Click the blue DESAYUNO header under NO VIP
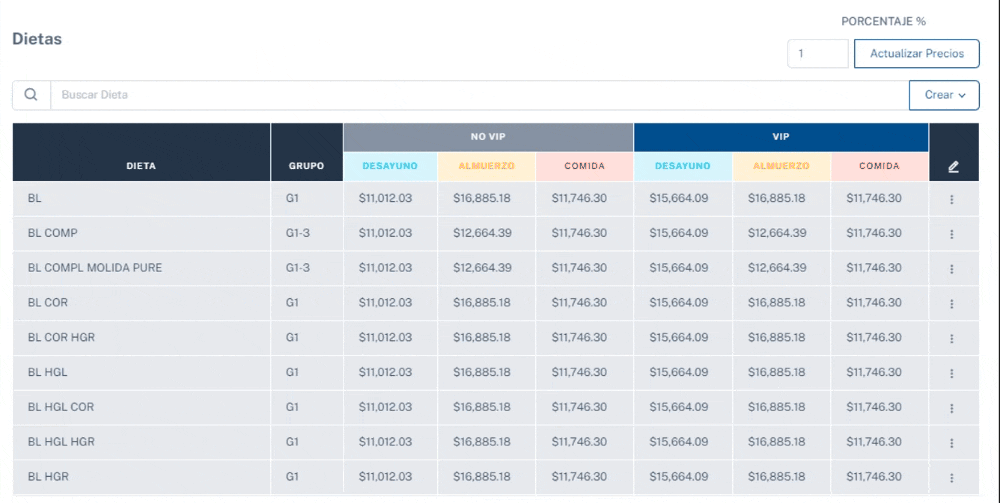The width and height of the screenshot is (1000, 503). click(x=390, y=166)
